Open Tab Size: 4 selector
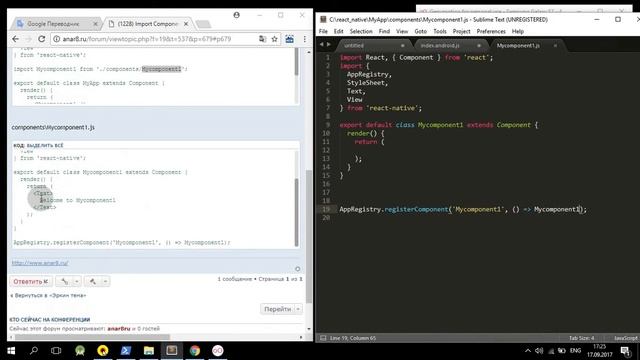640x360 pixels. [582, 338]
